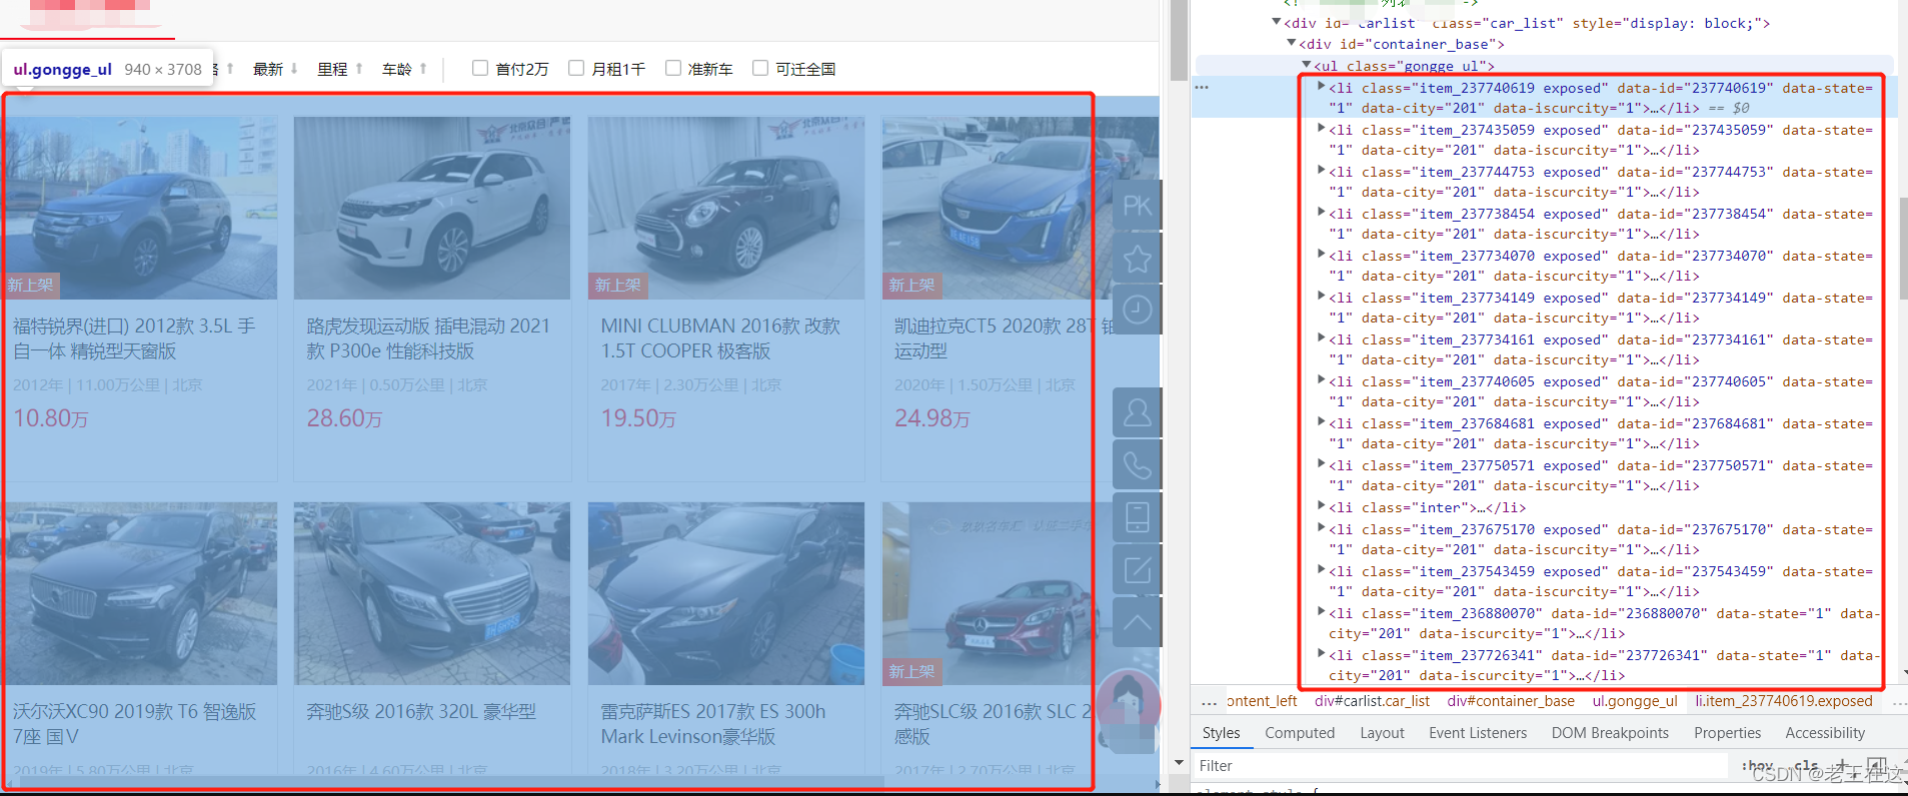Switch to the Styles tab
Image resolution: width=1908 pixels, height=796 pixels.
(1221, 733)
